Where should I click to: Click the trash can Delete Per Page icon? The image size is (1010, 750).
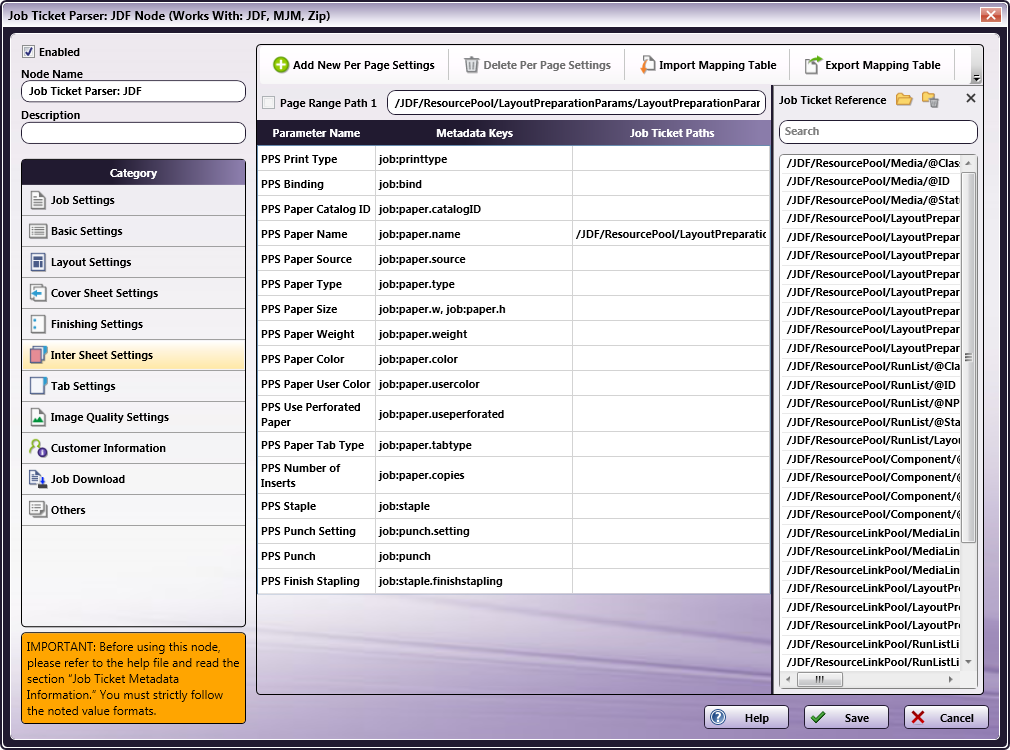coord(472,64)
